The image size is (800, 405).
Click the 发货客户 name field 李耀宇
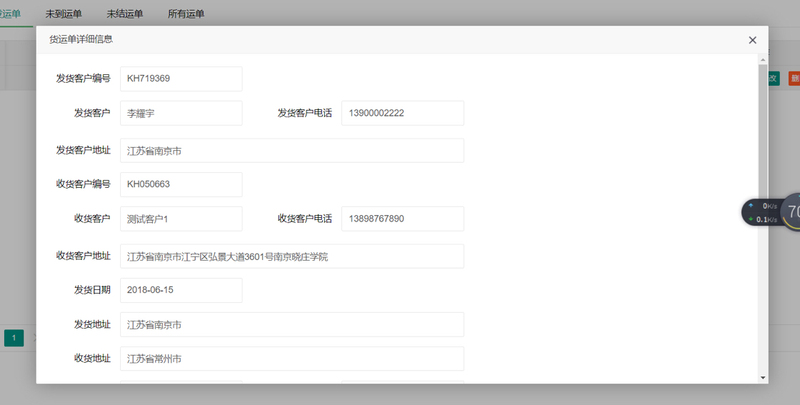pos(181,113)
